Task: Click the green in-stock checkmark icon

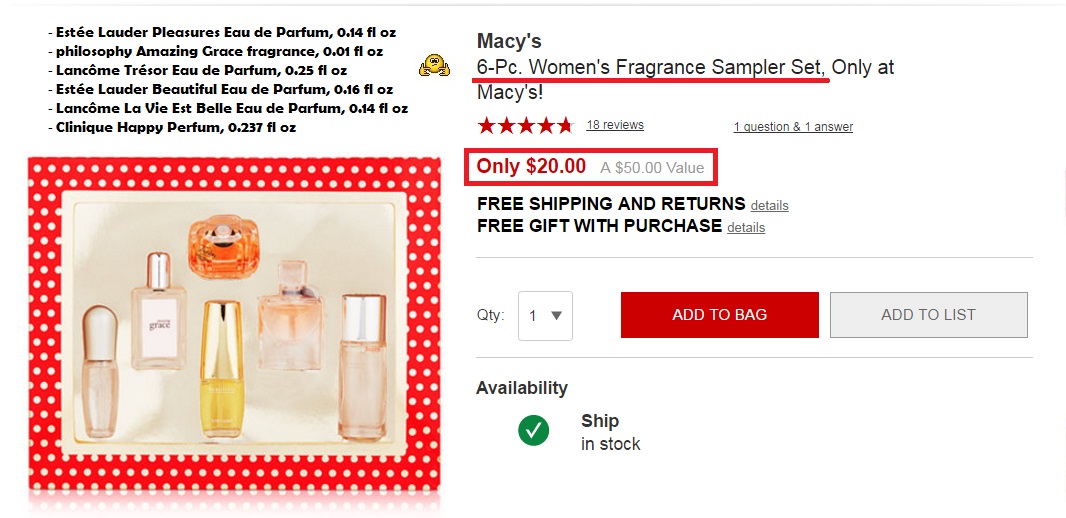Action: click(x=533, y=431)
